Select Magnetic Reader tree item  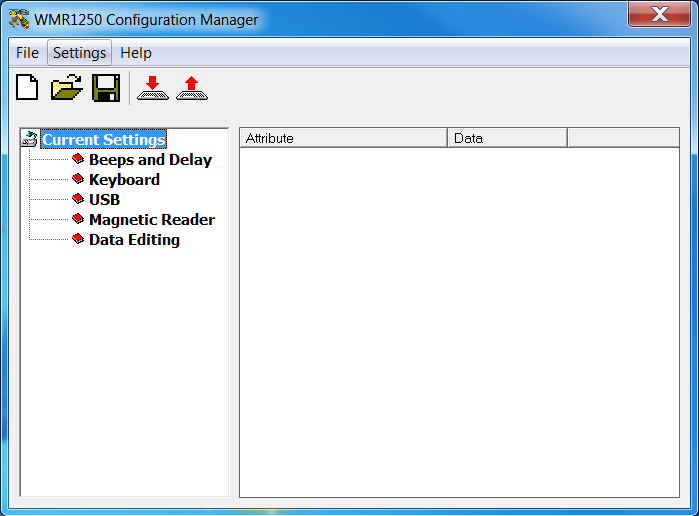click(x=152, y=220)
